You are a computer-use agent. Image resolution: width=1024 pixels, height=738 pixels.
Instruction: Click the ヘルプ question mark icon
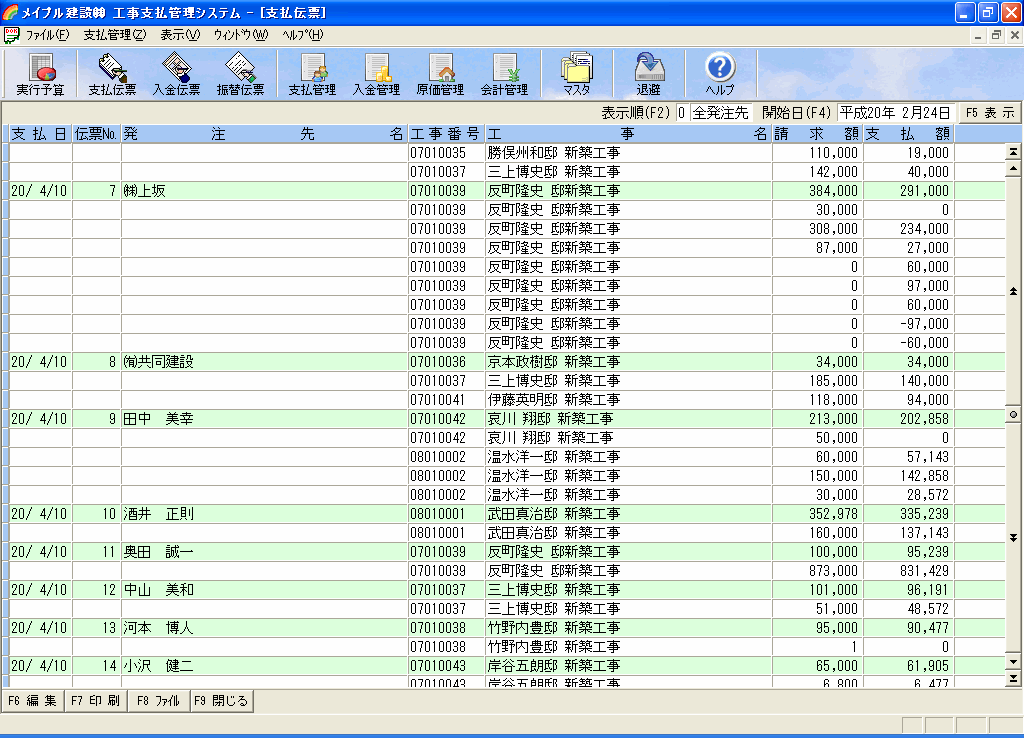720,74
